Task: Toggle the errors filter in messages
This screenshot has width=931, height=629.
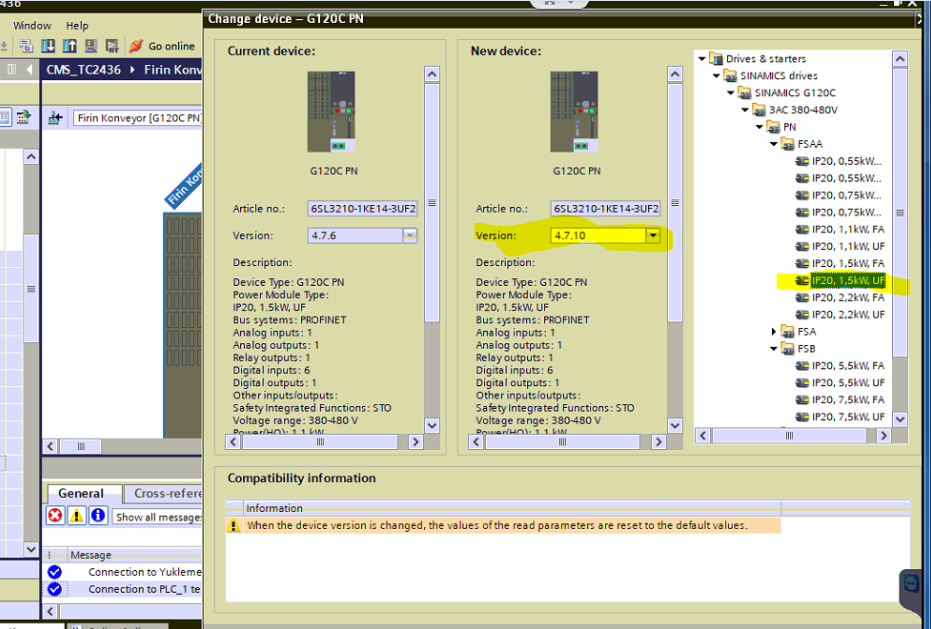Action: pos(55,516)
